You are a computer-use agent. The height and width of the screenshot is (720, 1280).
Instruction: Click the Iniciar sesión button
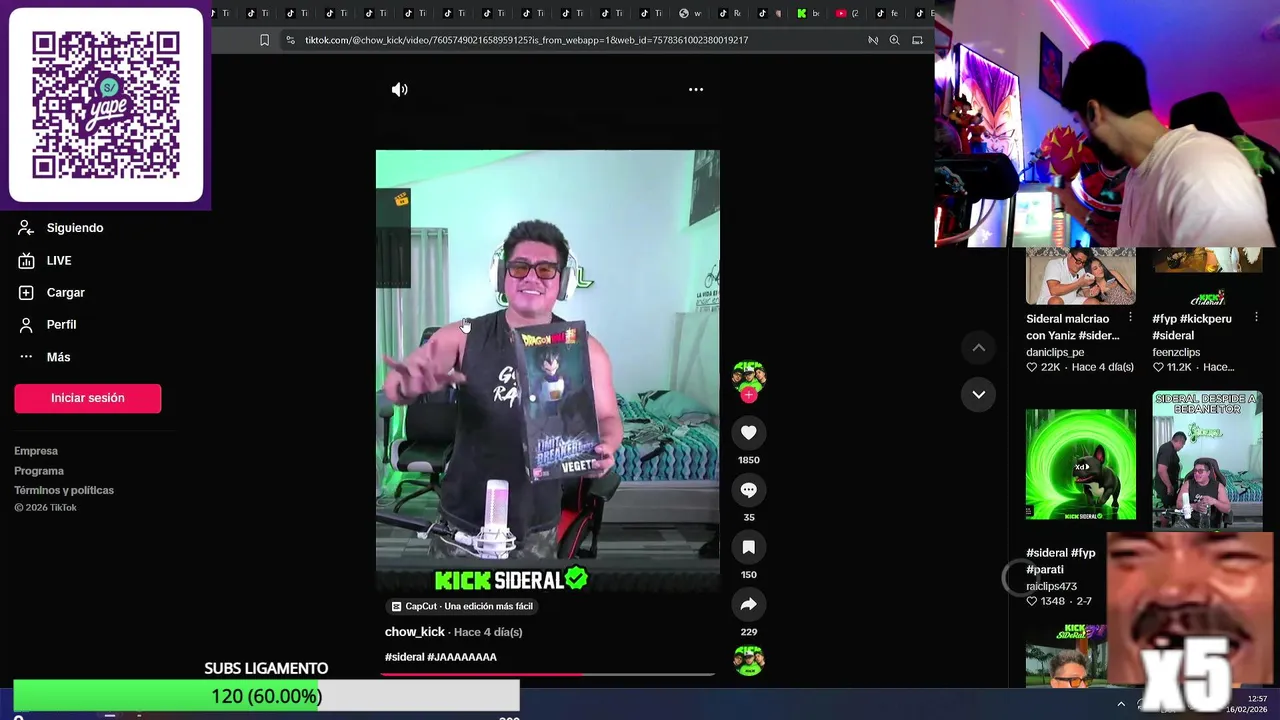click(88, 398)
